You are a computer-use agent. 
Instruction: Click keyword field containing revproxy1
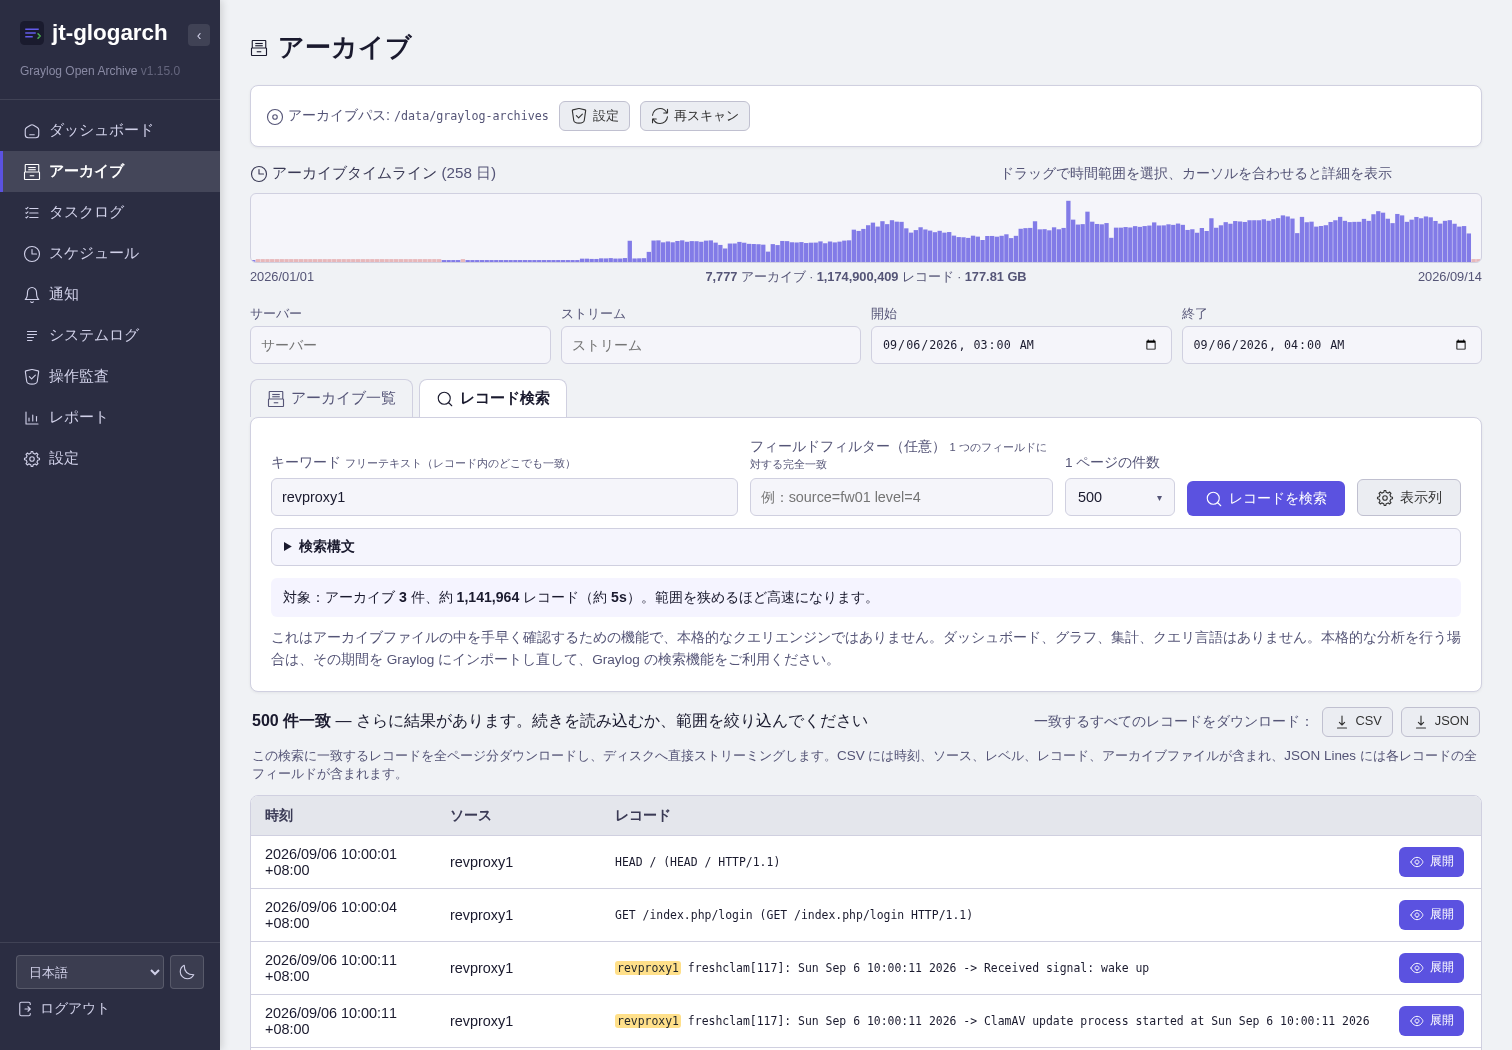(504, 497)
